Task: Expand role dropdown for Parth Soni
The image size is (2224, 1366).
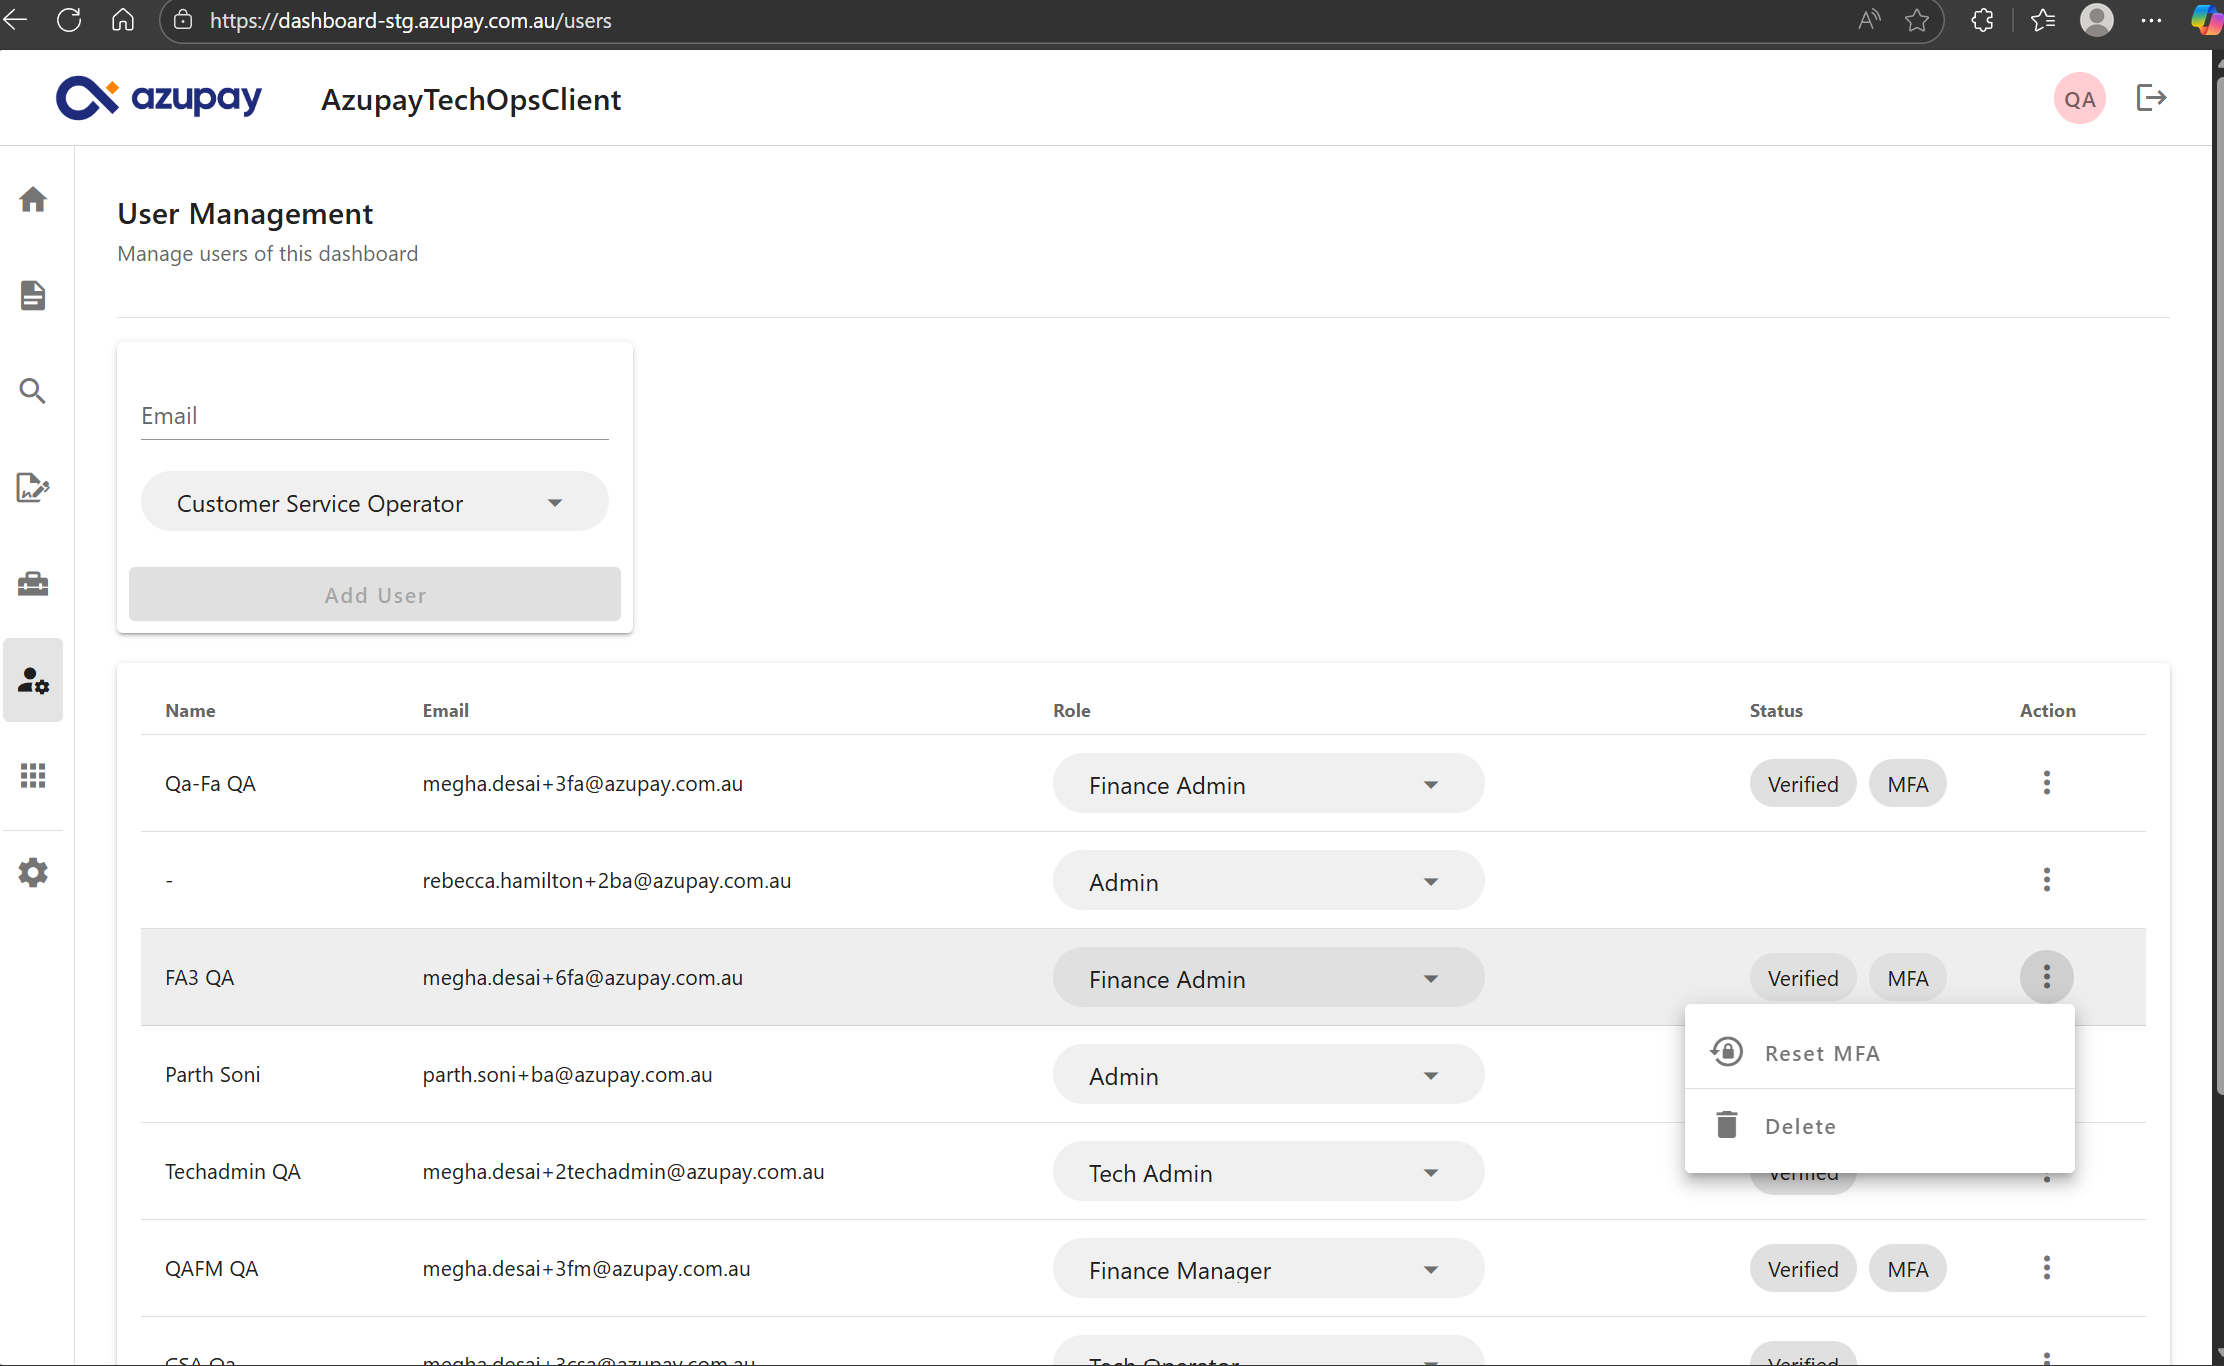Action: [1267, 1075]
